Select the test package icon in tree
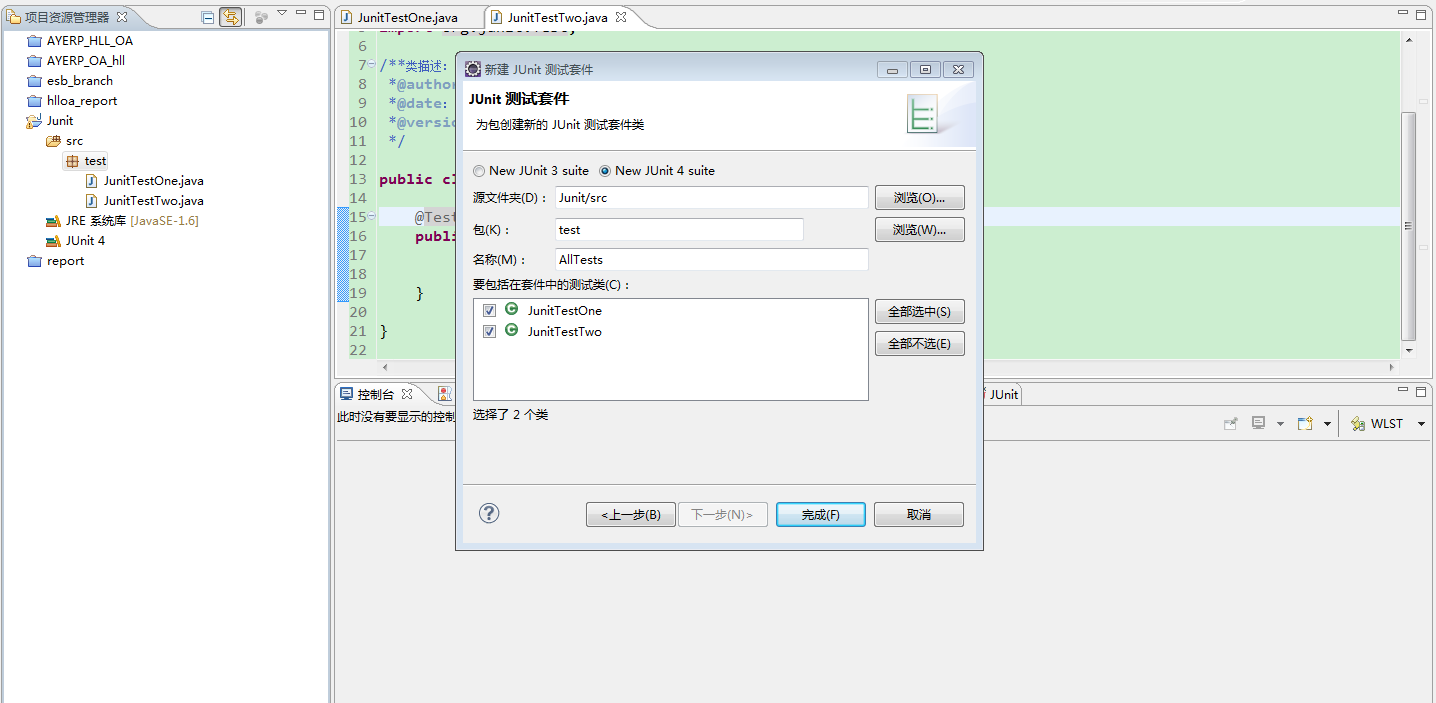Image resolution: width=1436 pixels, height=703 pixels. (x=71, y=161)
